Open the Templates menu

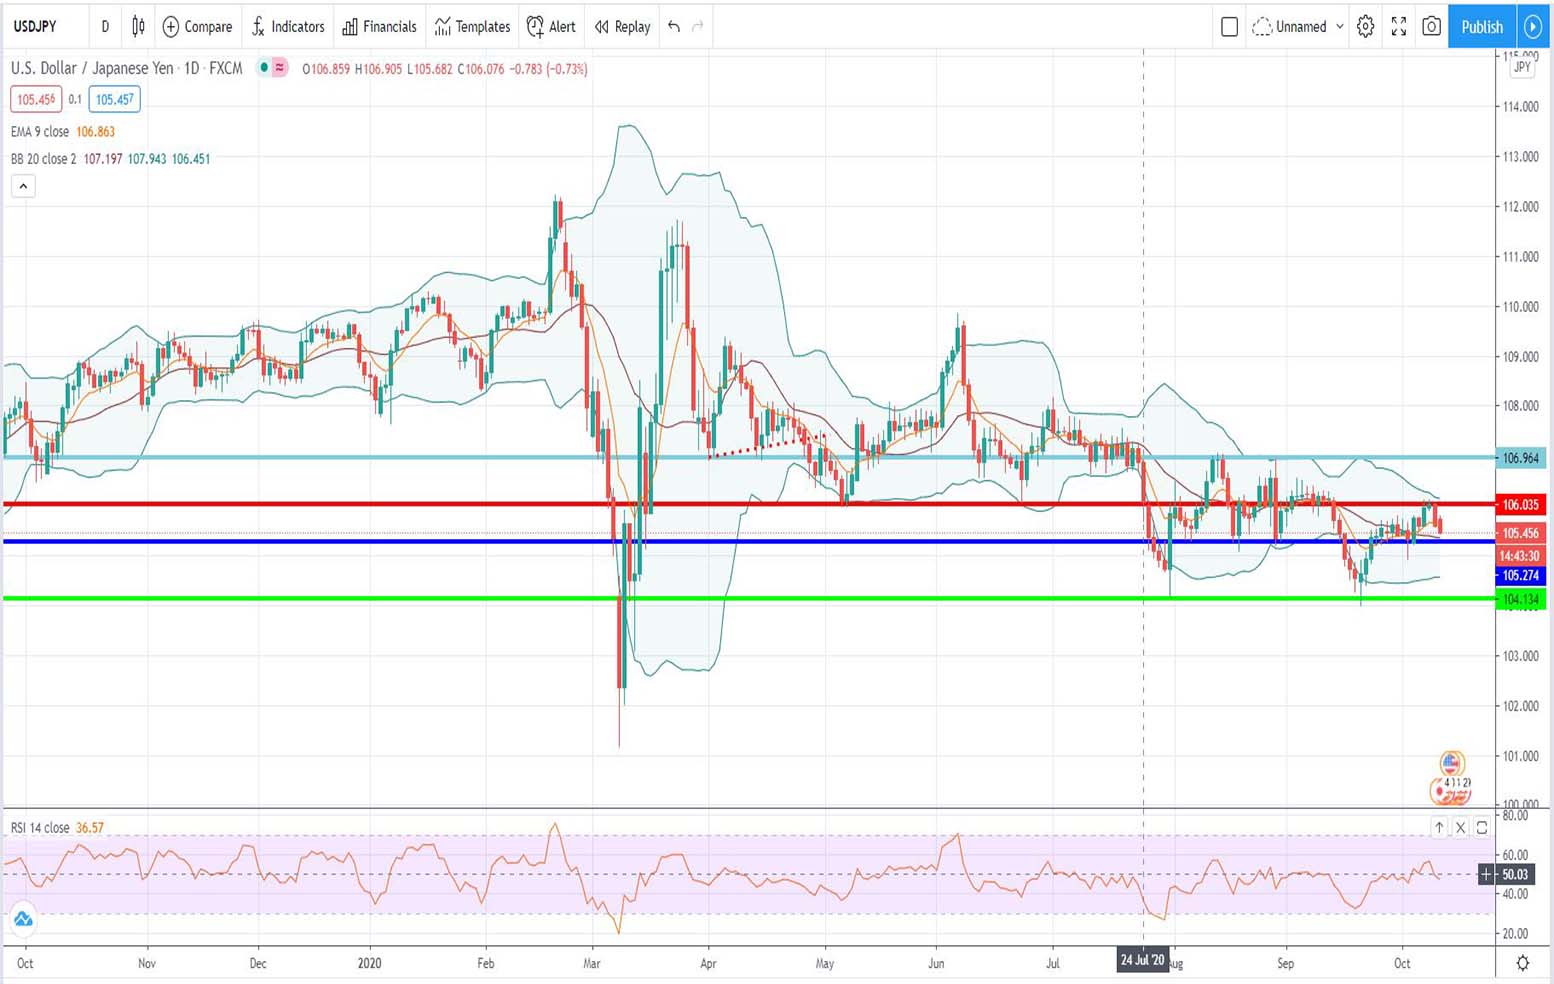pyautogui.click(x=472, y=27)
